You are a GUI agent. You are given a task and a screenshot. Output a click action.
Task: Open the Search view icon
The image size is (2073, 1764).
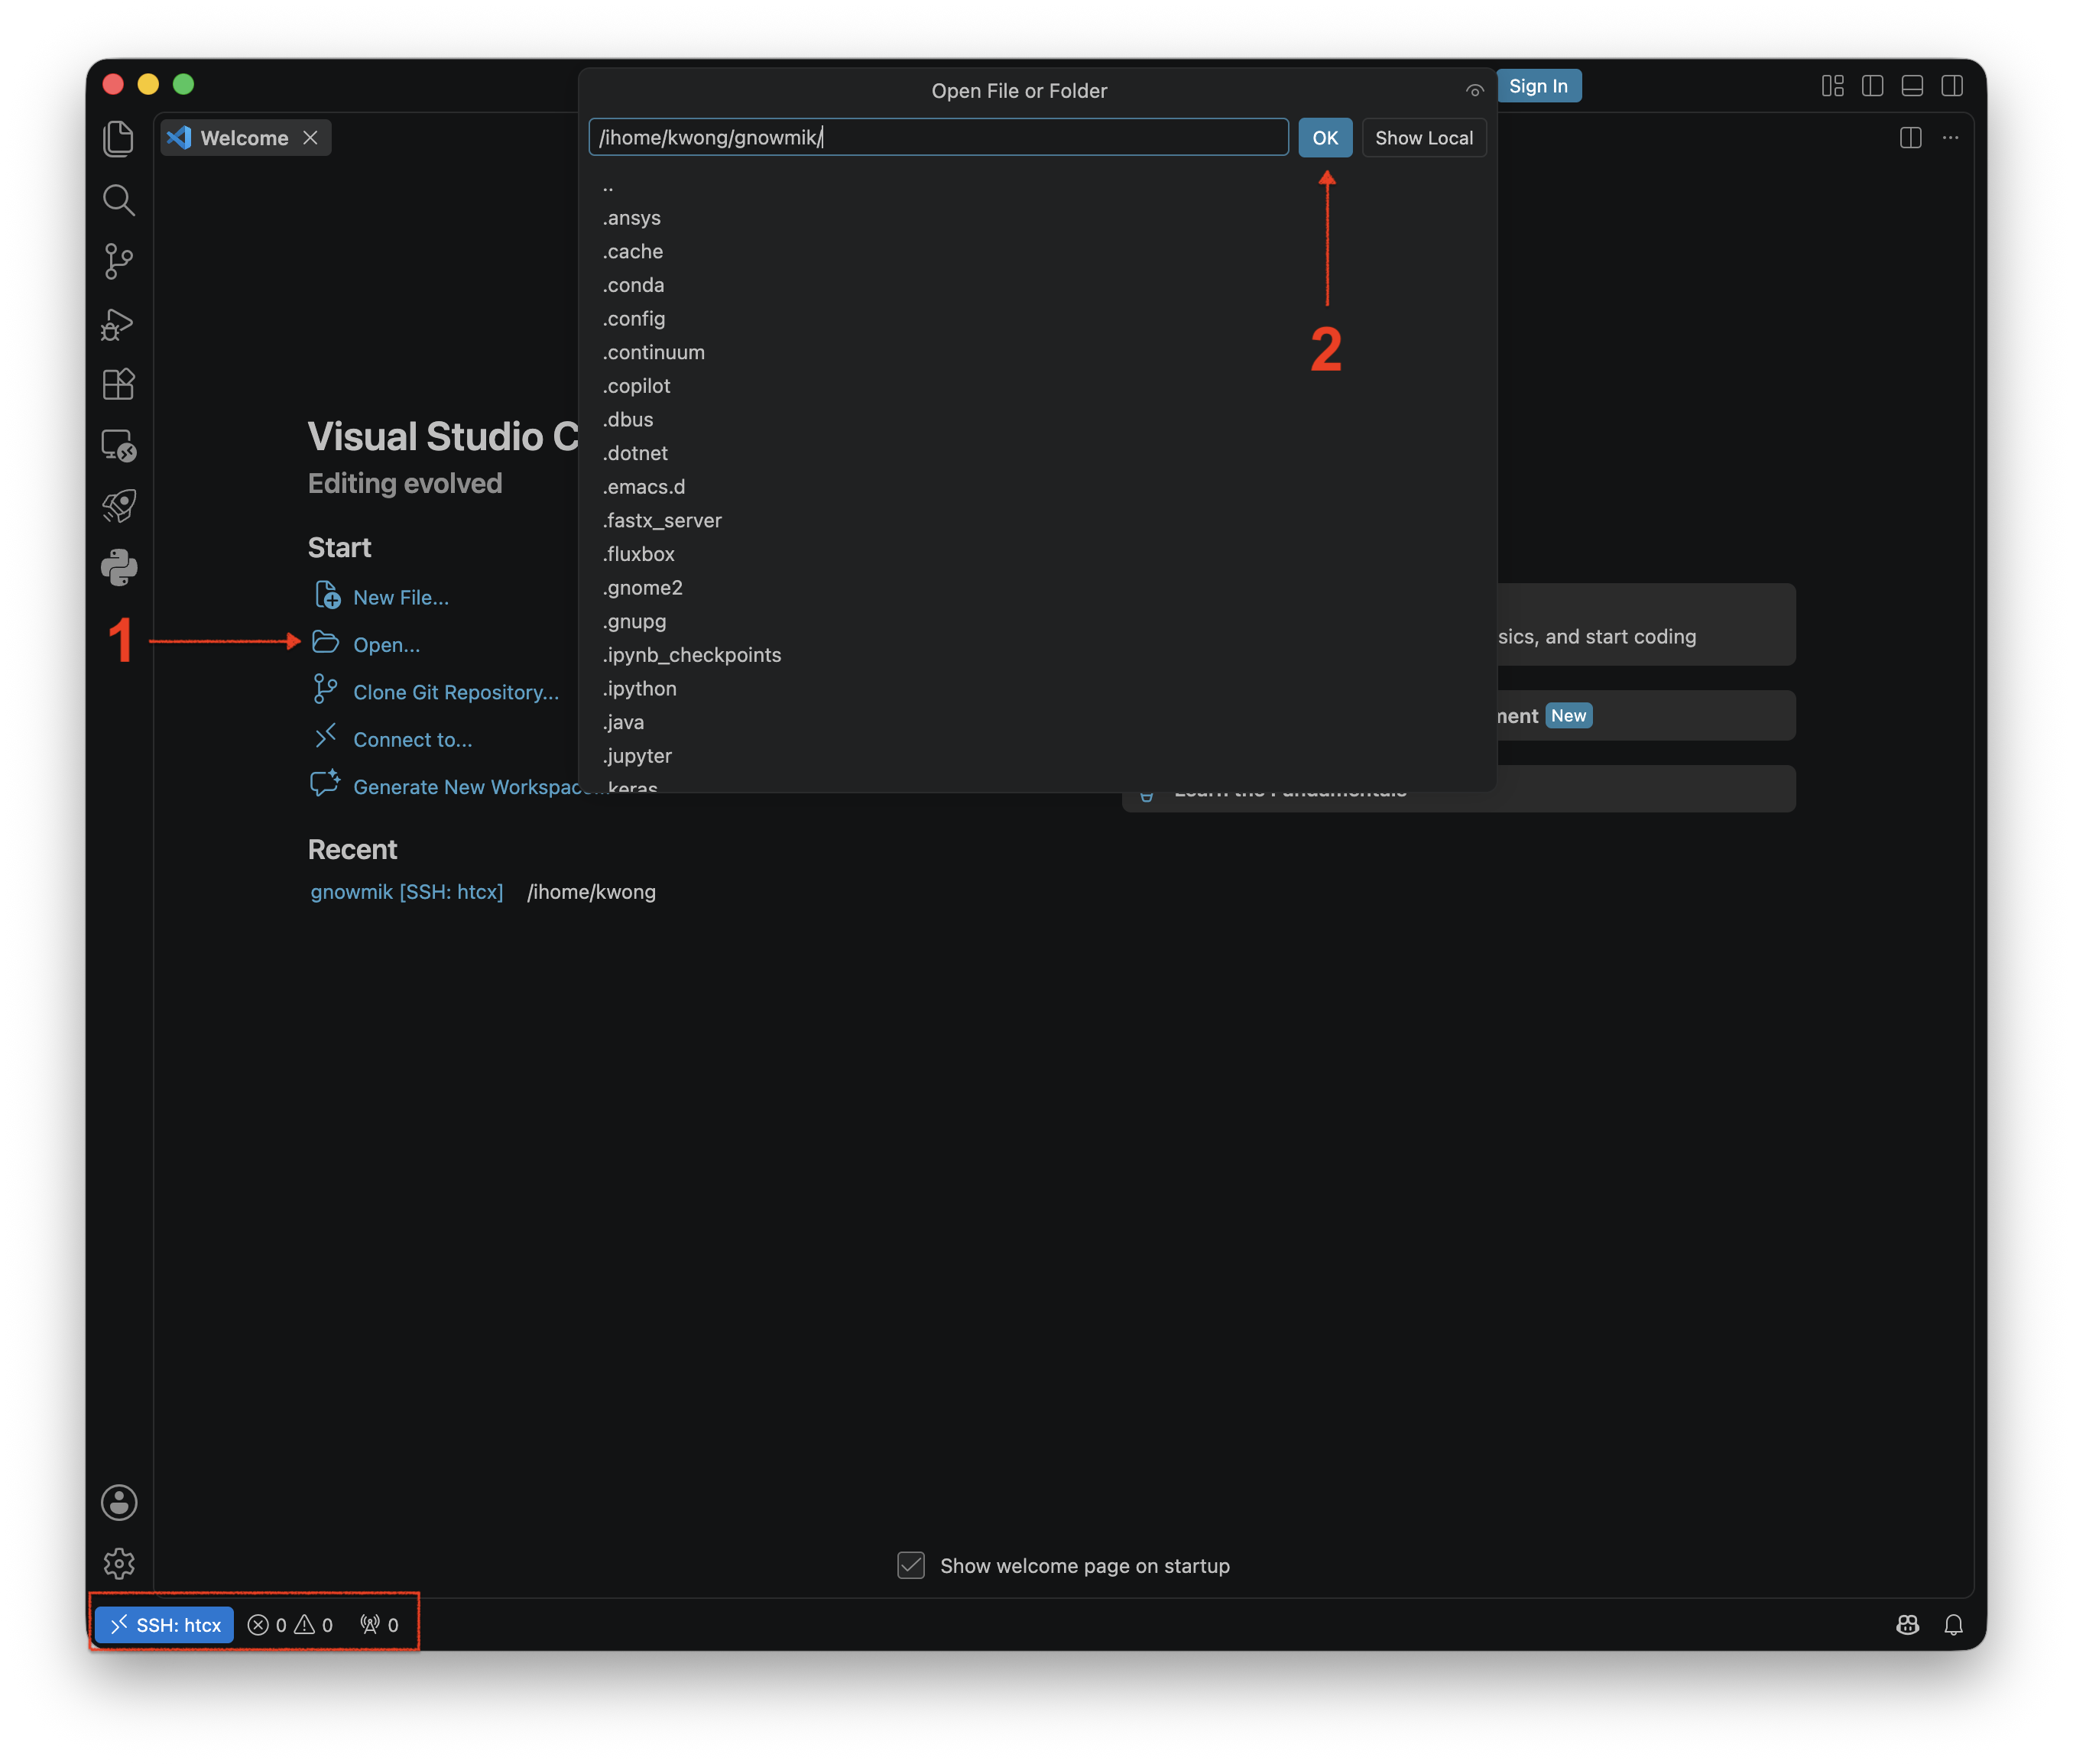118,200
